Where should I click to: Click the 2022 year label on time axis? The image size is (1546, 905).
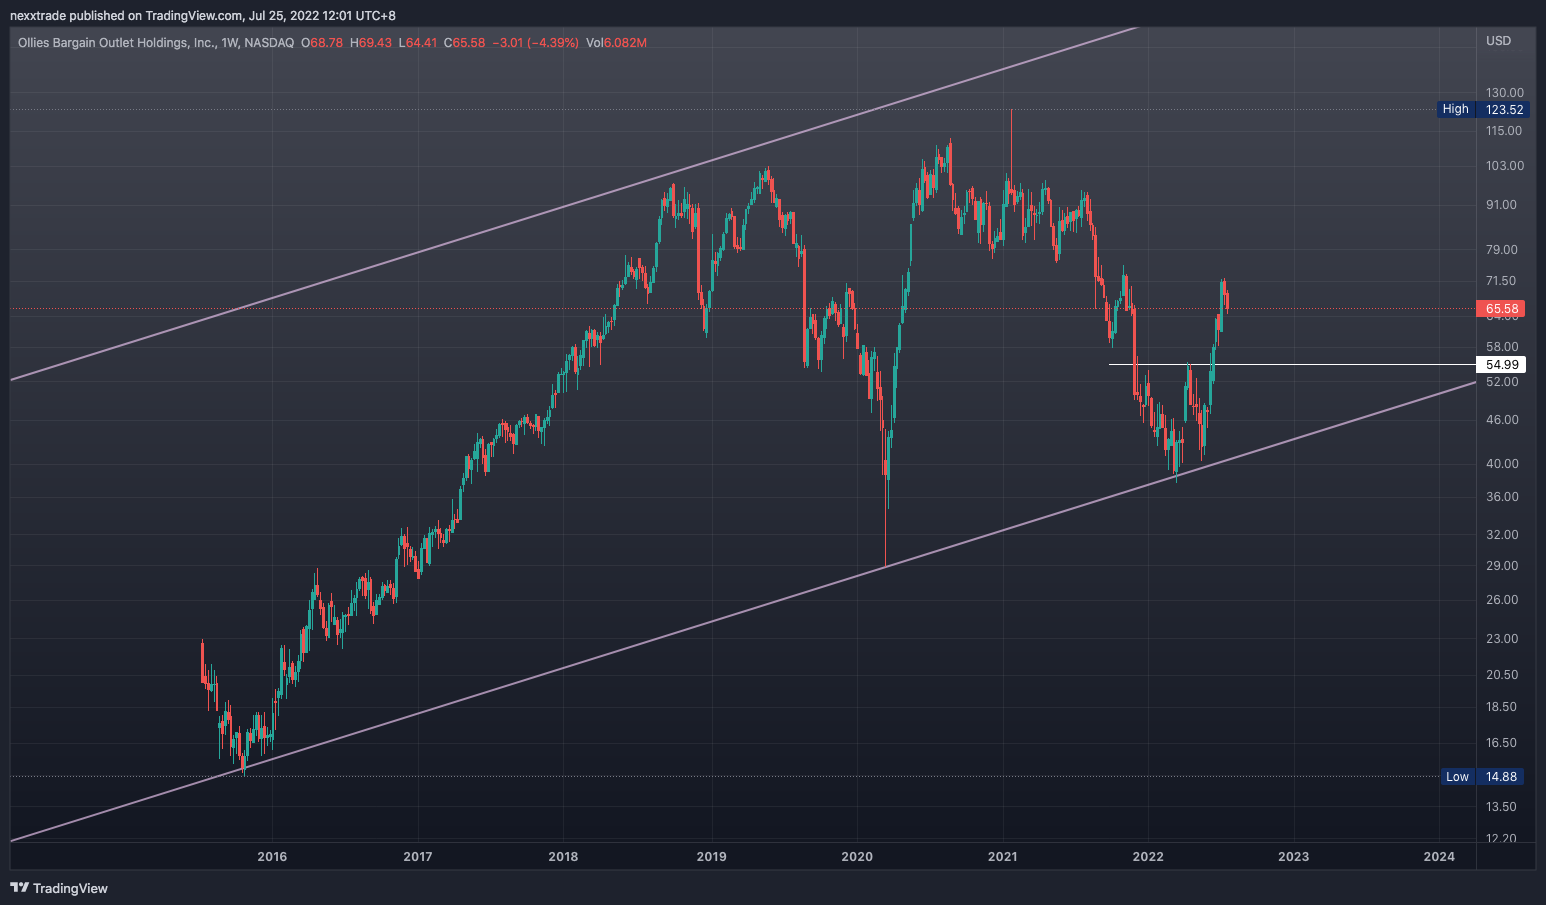[1148, 856]
